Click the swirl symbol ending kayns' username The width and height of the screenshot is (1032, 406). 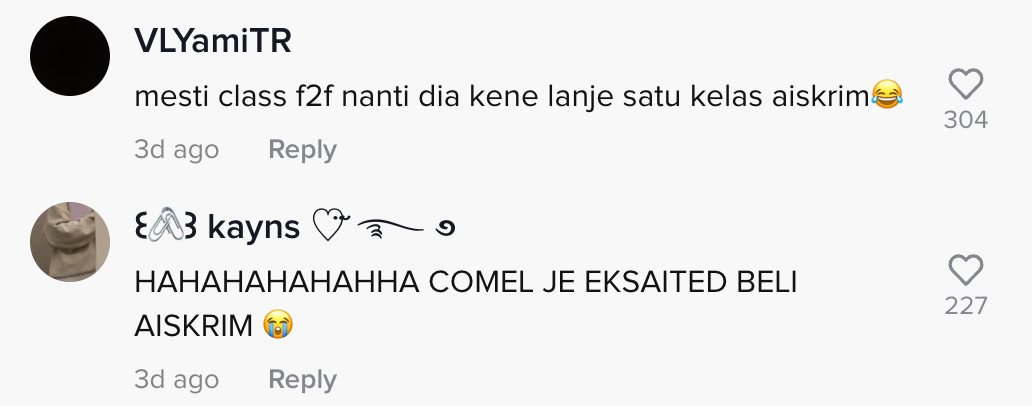click(446, 229)
